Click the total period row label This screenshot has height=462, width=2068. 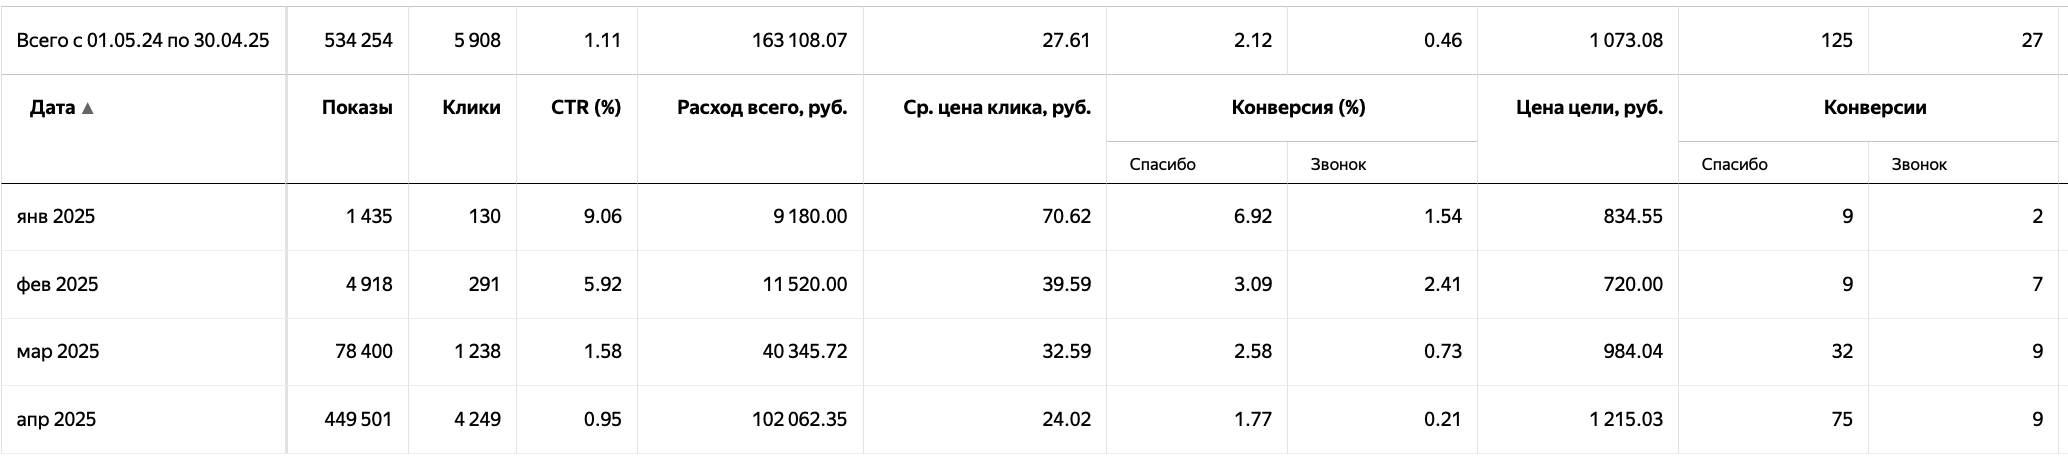coord(143,40)
